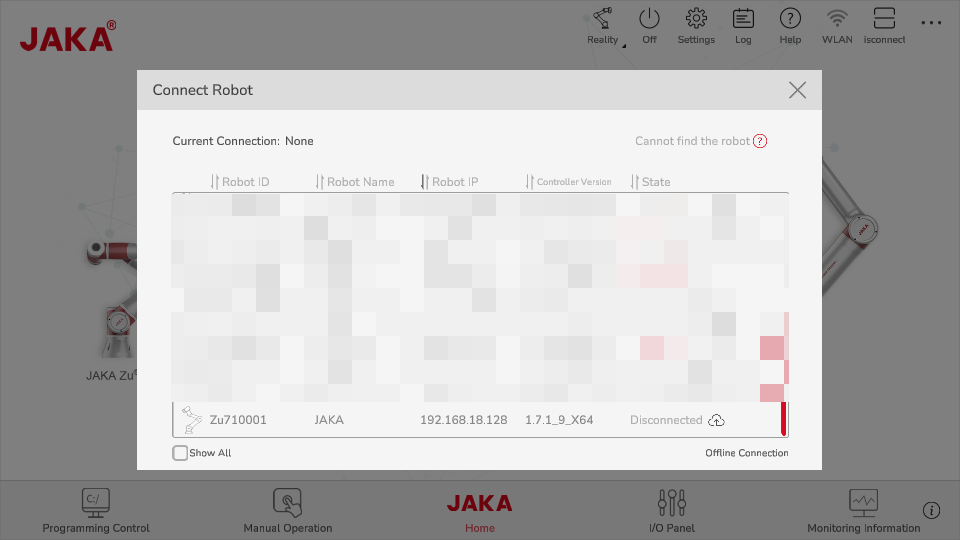Screen dimensions: 960x540
Task: Sort list by Controller Version column
Action: [568, 182]
